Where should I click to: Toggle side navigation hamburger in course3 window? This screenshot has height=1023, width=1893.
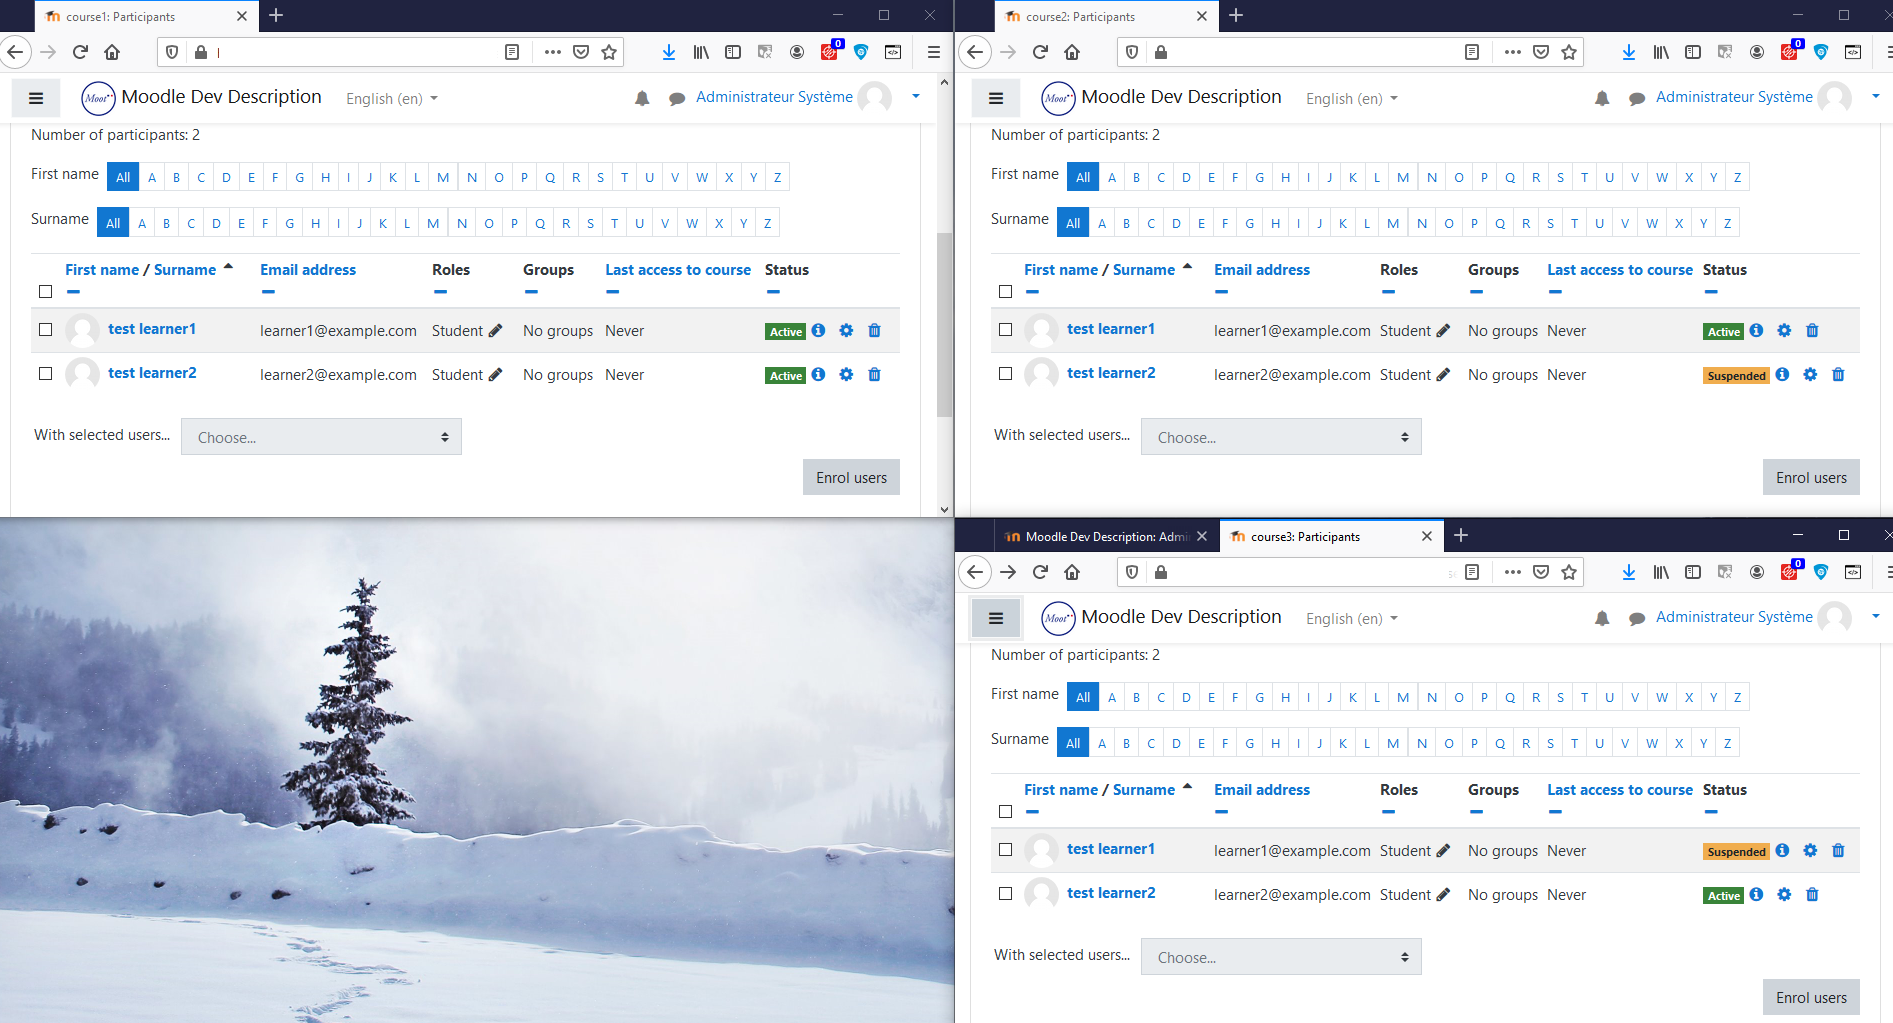pos(996,618)
